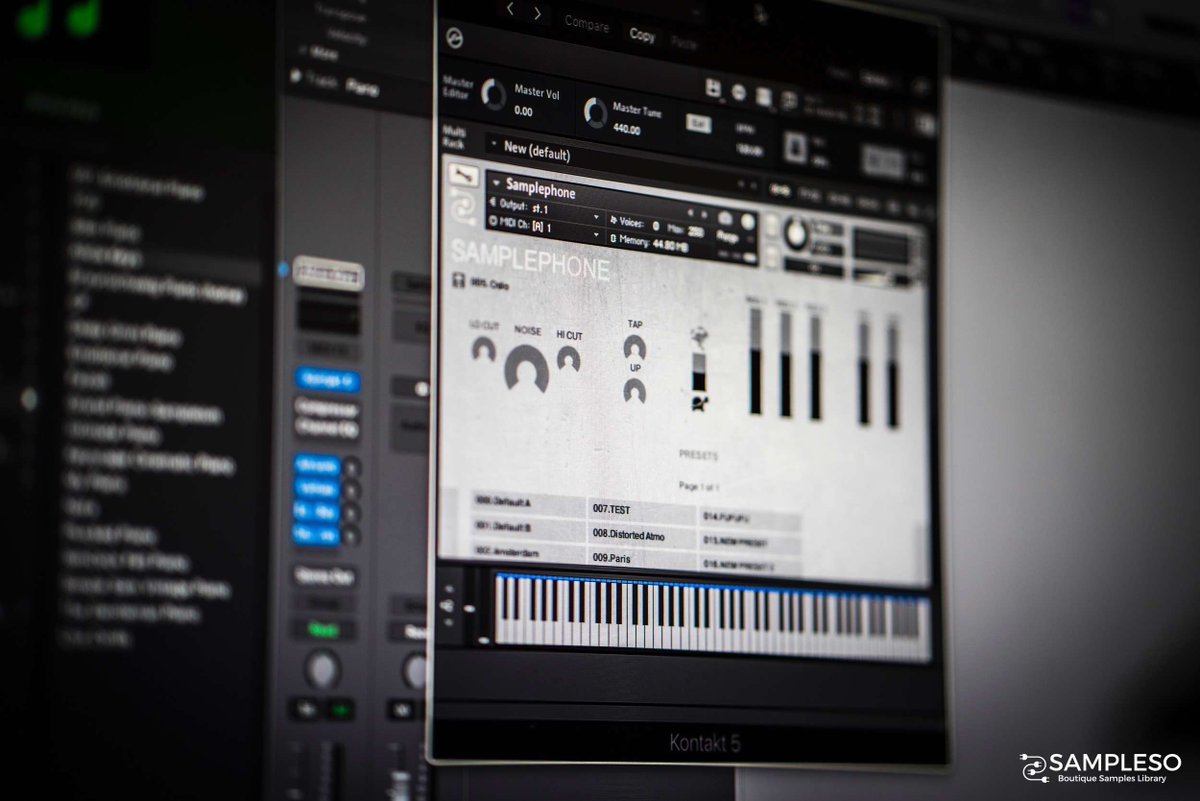1200x801 pixels.
Task: Open the Output st.1 dropdown
Action: pyautogui.click(x=544, y=209)
